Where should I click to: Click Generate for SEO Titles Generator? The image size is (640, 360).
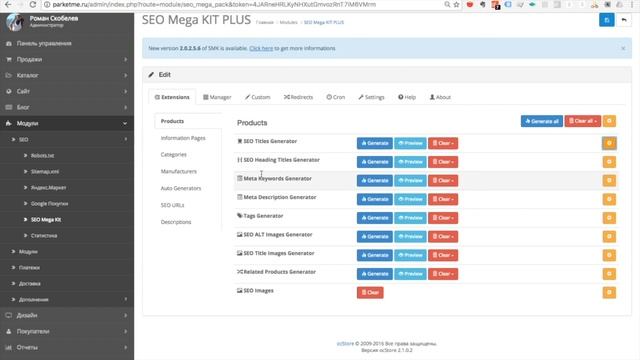coord(375,143)
